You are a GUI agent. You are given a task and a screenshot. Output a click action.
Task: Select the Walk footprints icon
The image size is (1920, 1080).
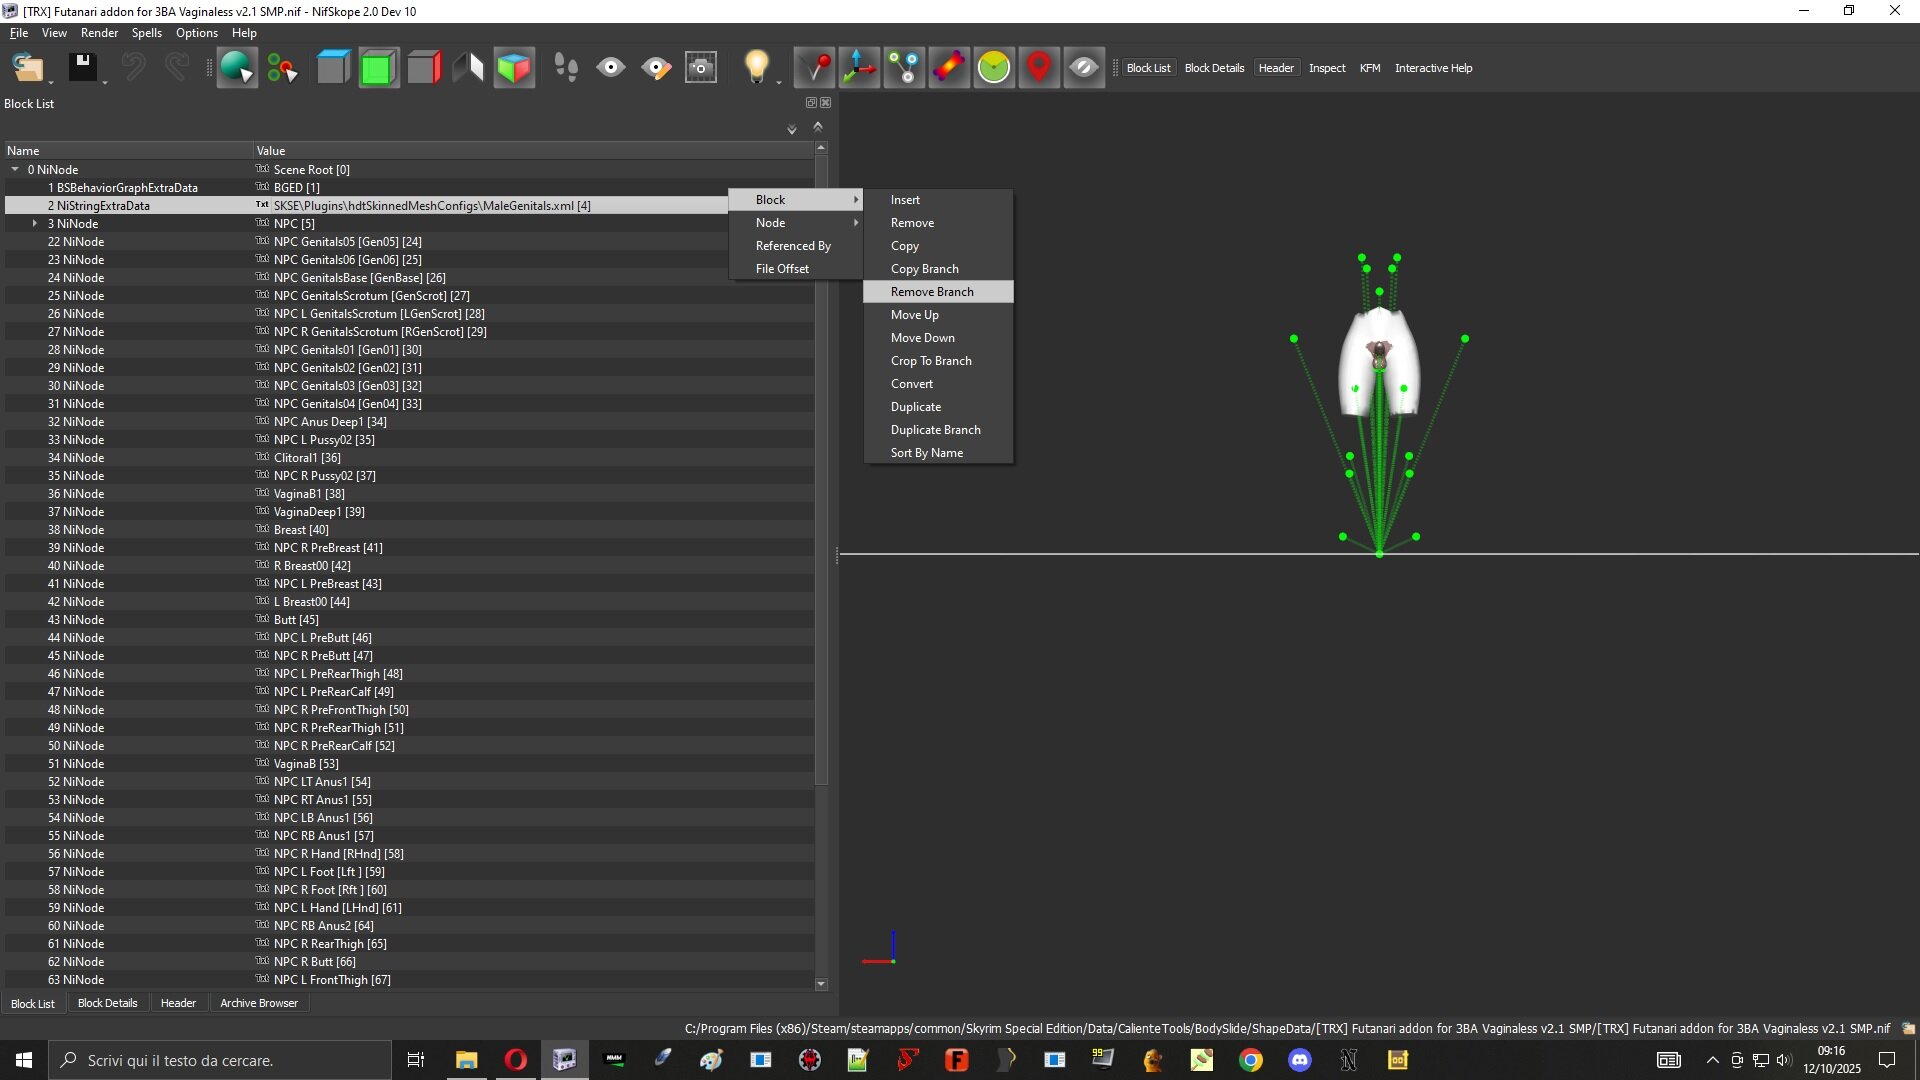tap(565, 68)
